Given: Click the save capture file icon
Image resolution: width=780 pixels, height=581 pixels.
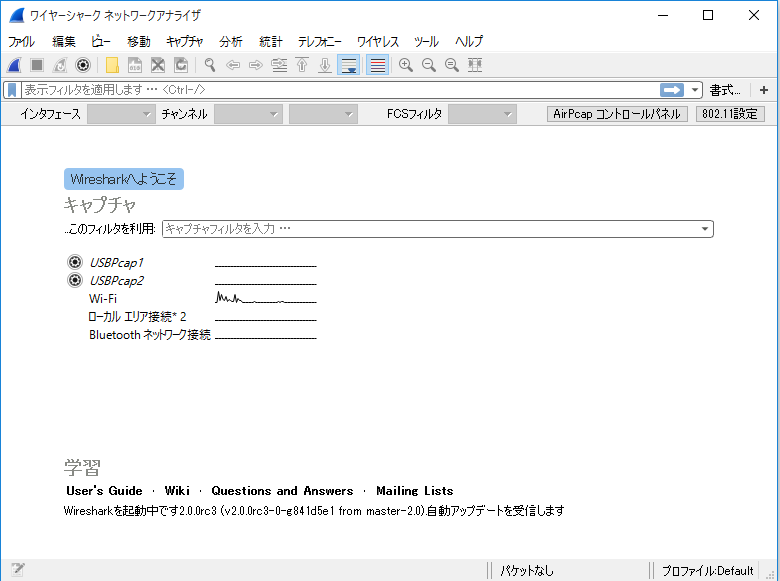Looking at the screenshot, I should tap(135, 65).
